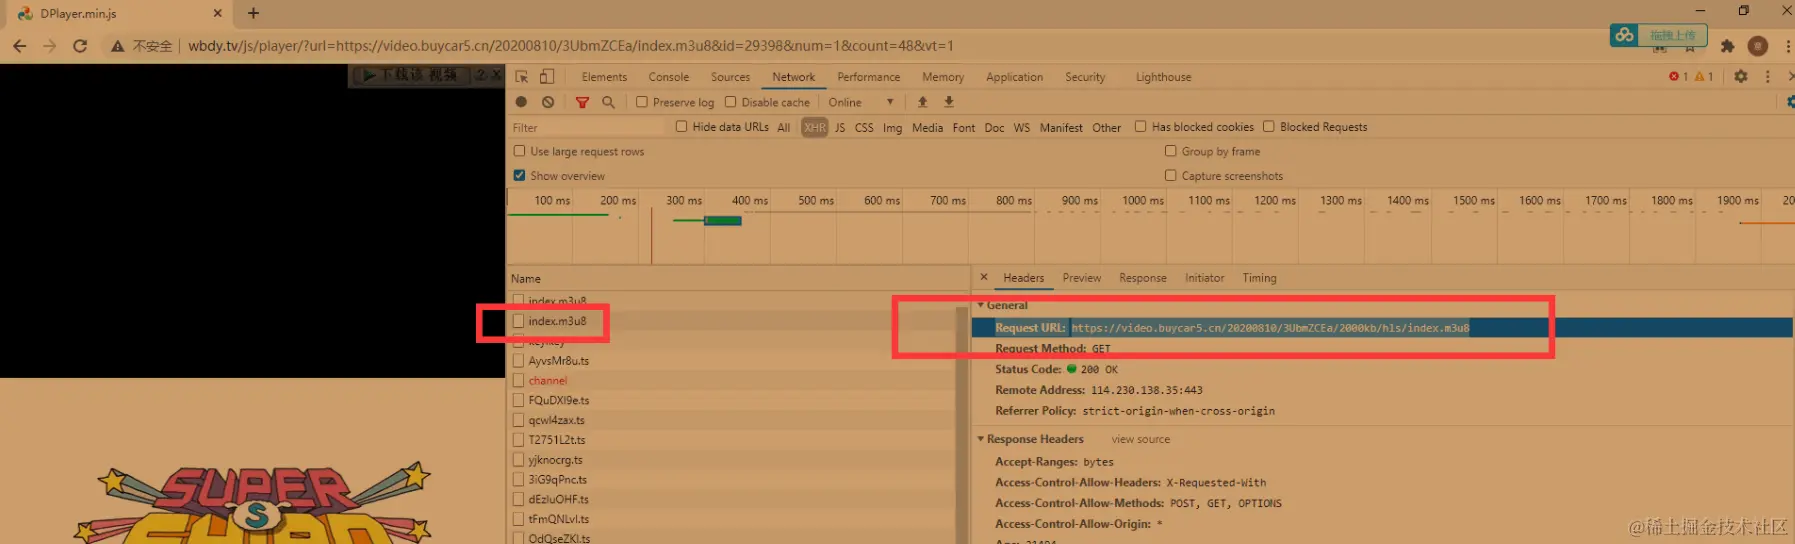
Task: Filter requests by Media type
Action: (927, 128)
